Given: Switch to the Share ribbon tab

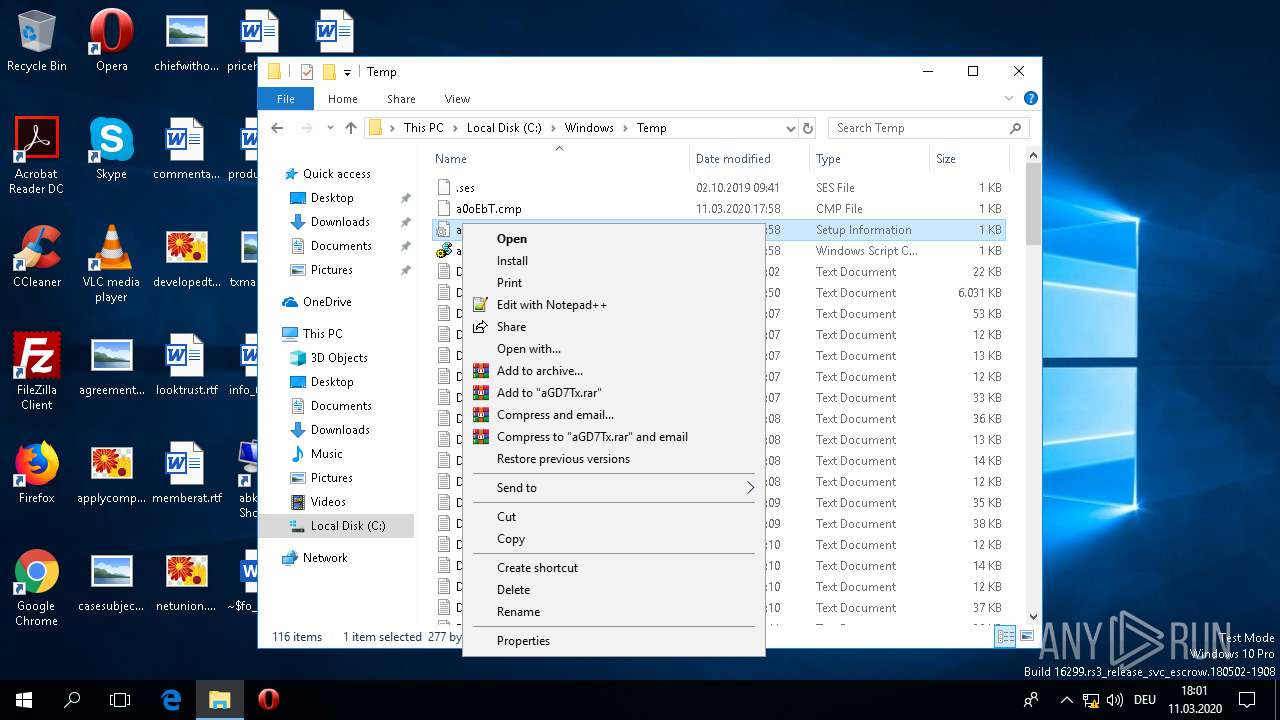Looking at the screenshot, I should pyautogui.click(x=401, y=99).
